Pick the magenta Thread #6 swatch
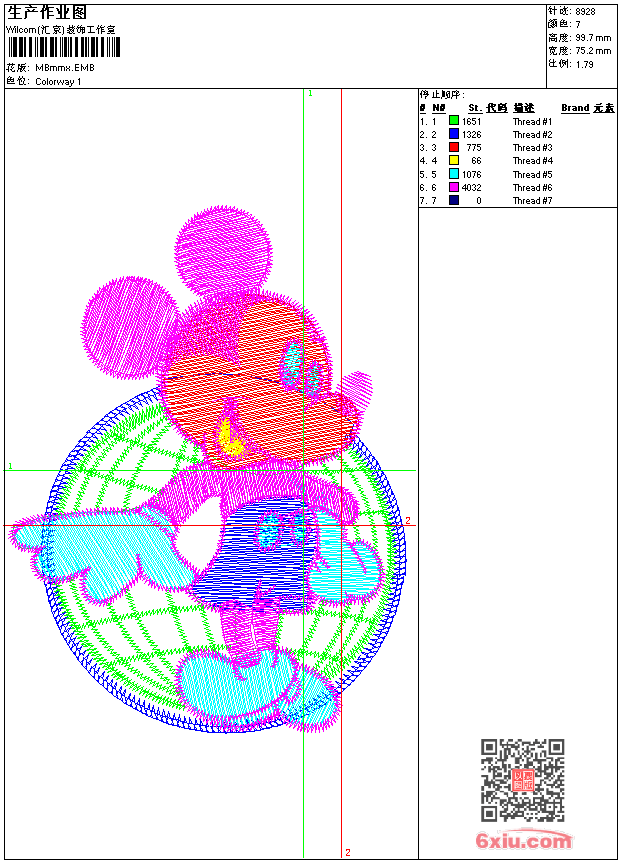The width and height of the screenshot is (620, 860). [454, 187]
